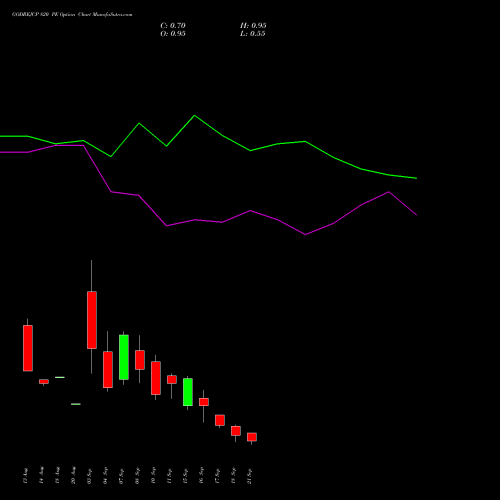Screen dimensions: 500x500
Task: Click the 10 Sep date label
Action: (x=154, y=476)
